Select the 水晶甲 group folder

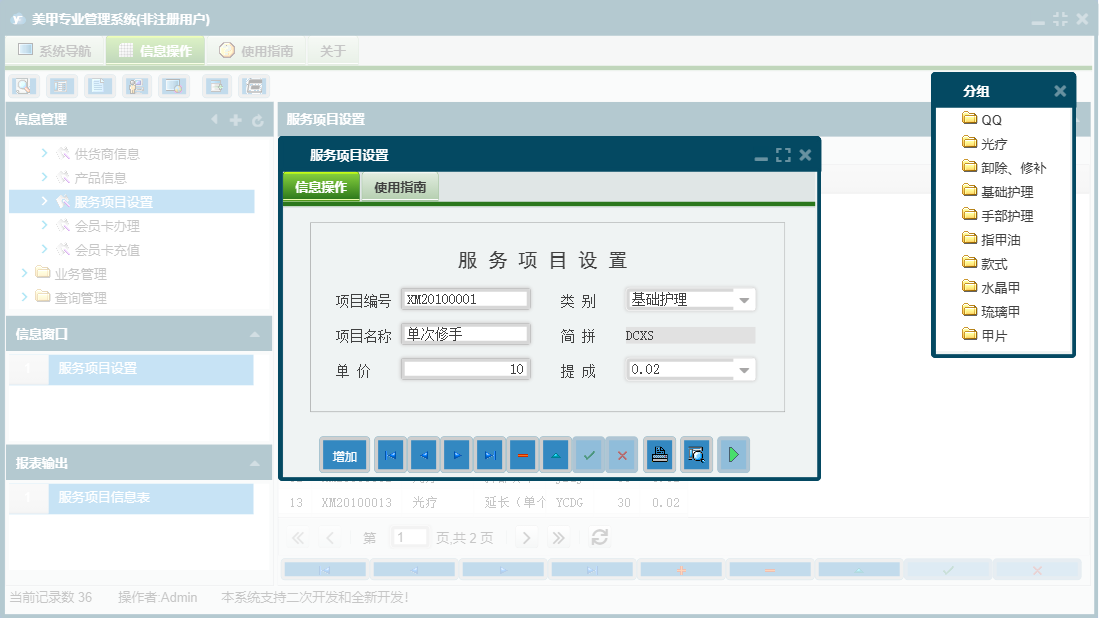pos(995,286)
